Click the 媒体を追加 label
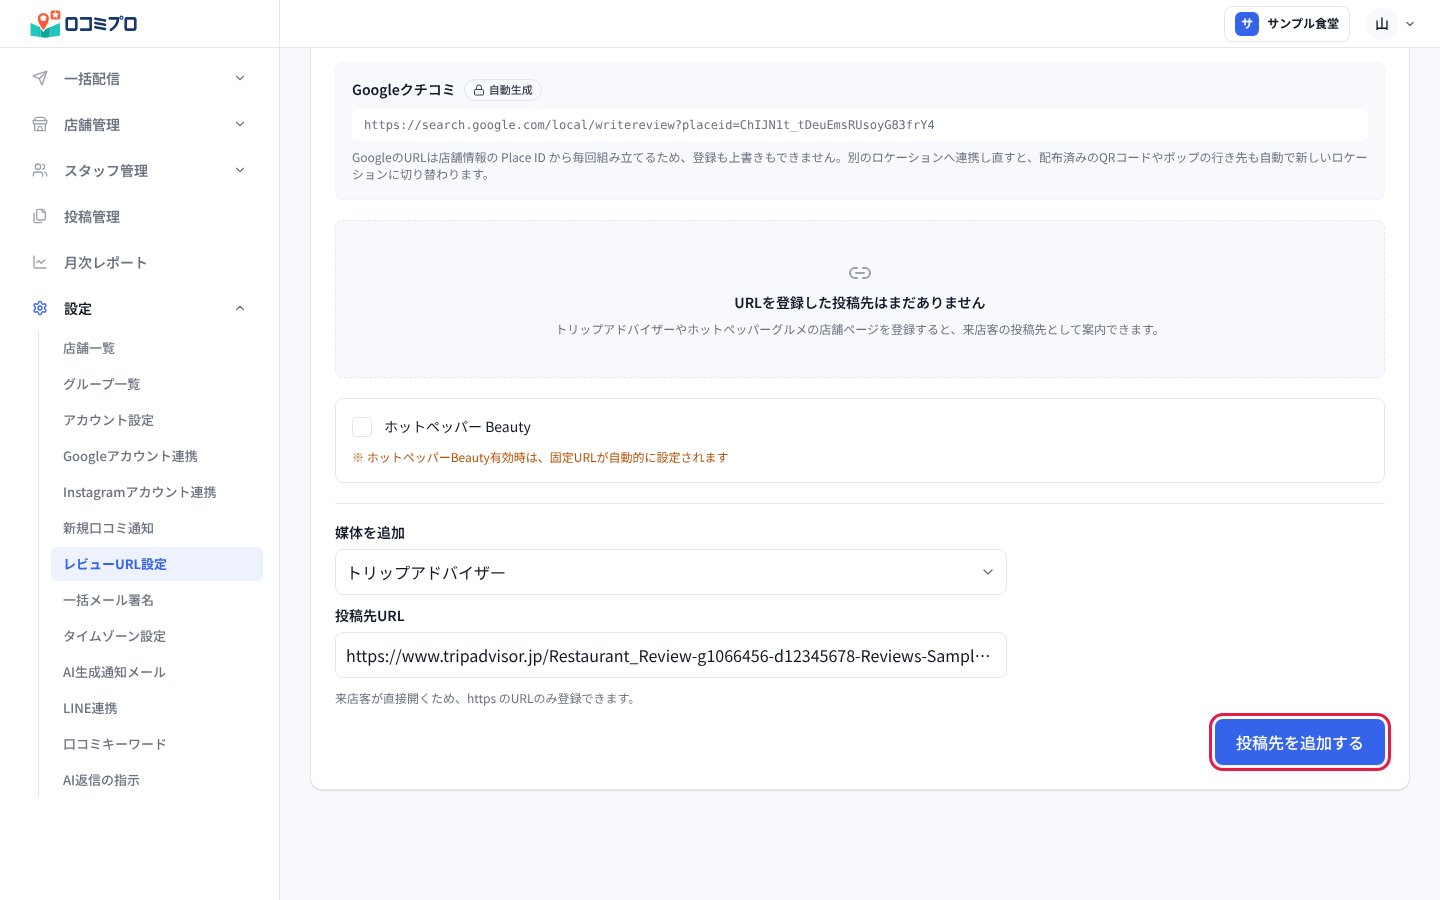This screenshot has width=1440, height=900. pos(370,533)
